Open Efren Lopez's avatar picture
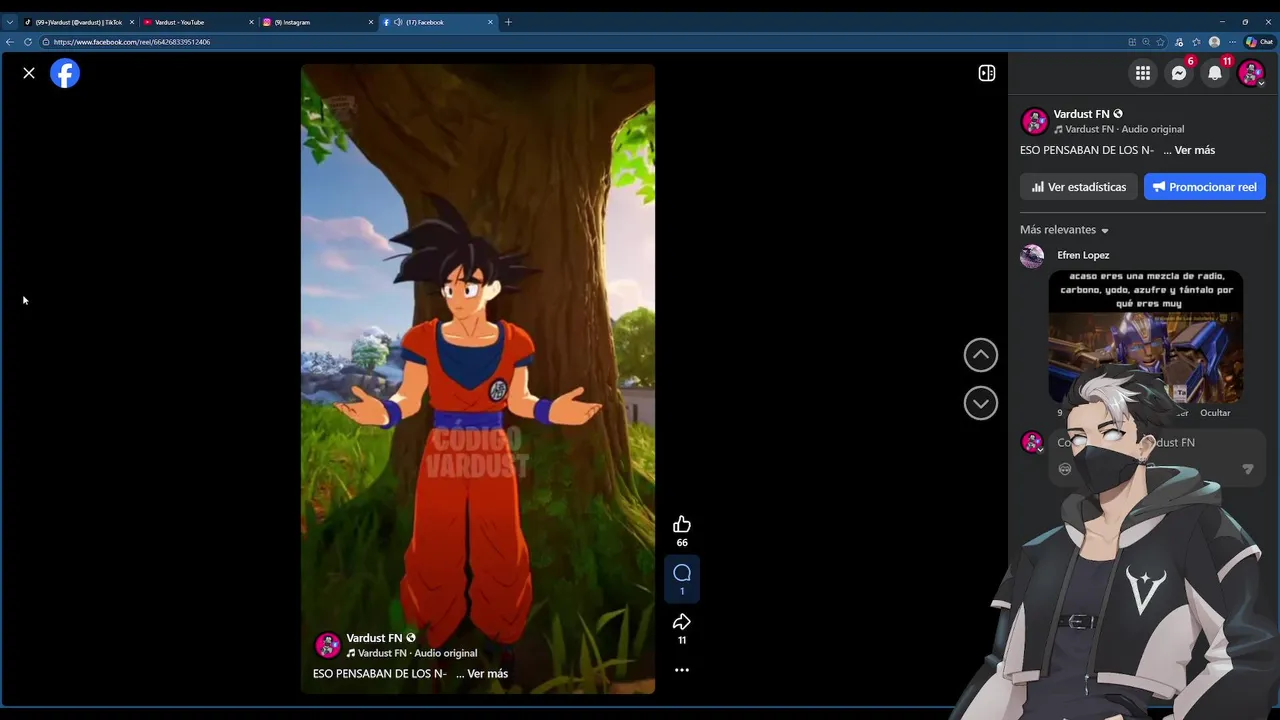1280x720 pixels. click(1032, 257)
